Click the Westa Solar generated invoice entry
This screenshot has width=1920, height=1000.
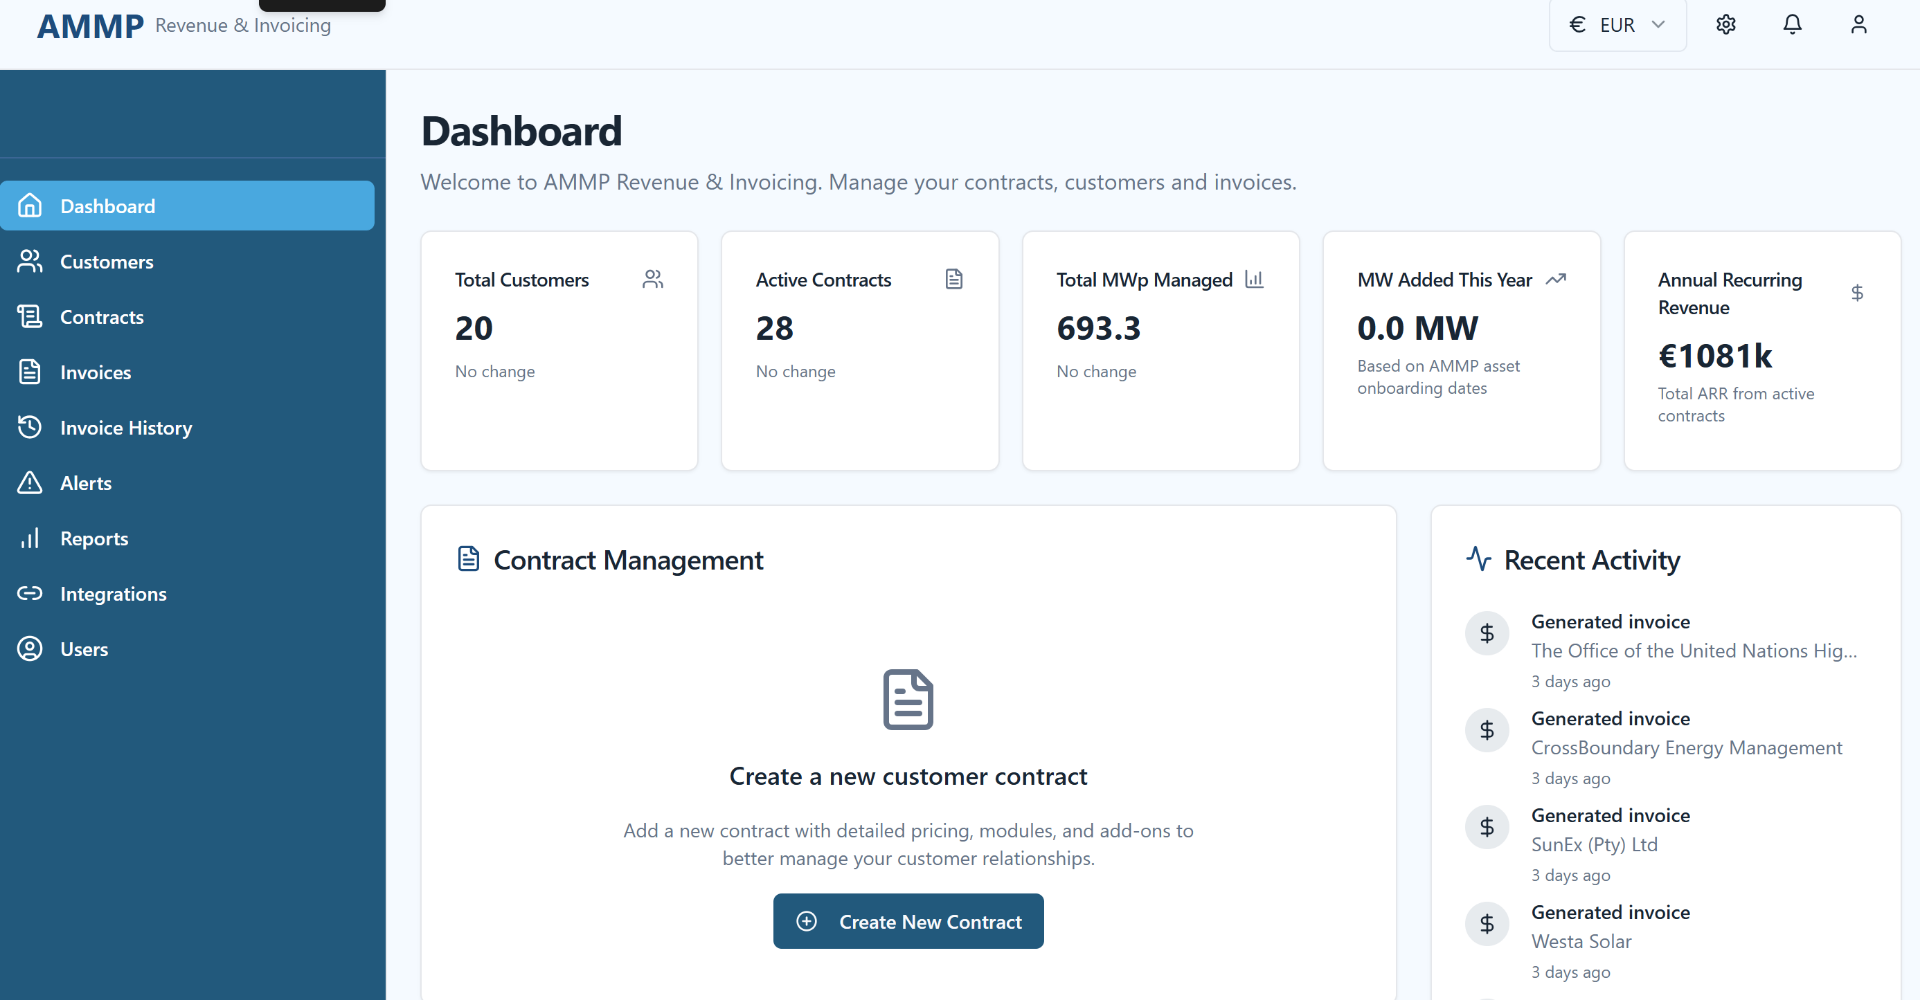1581,940
